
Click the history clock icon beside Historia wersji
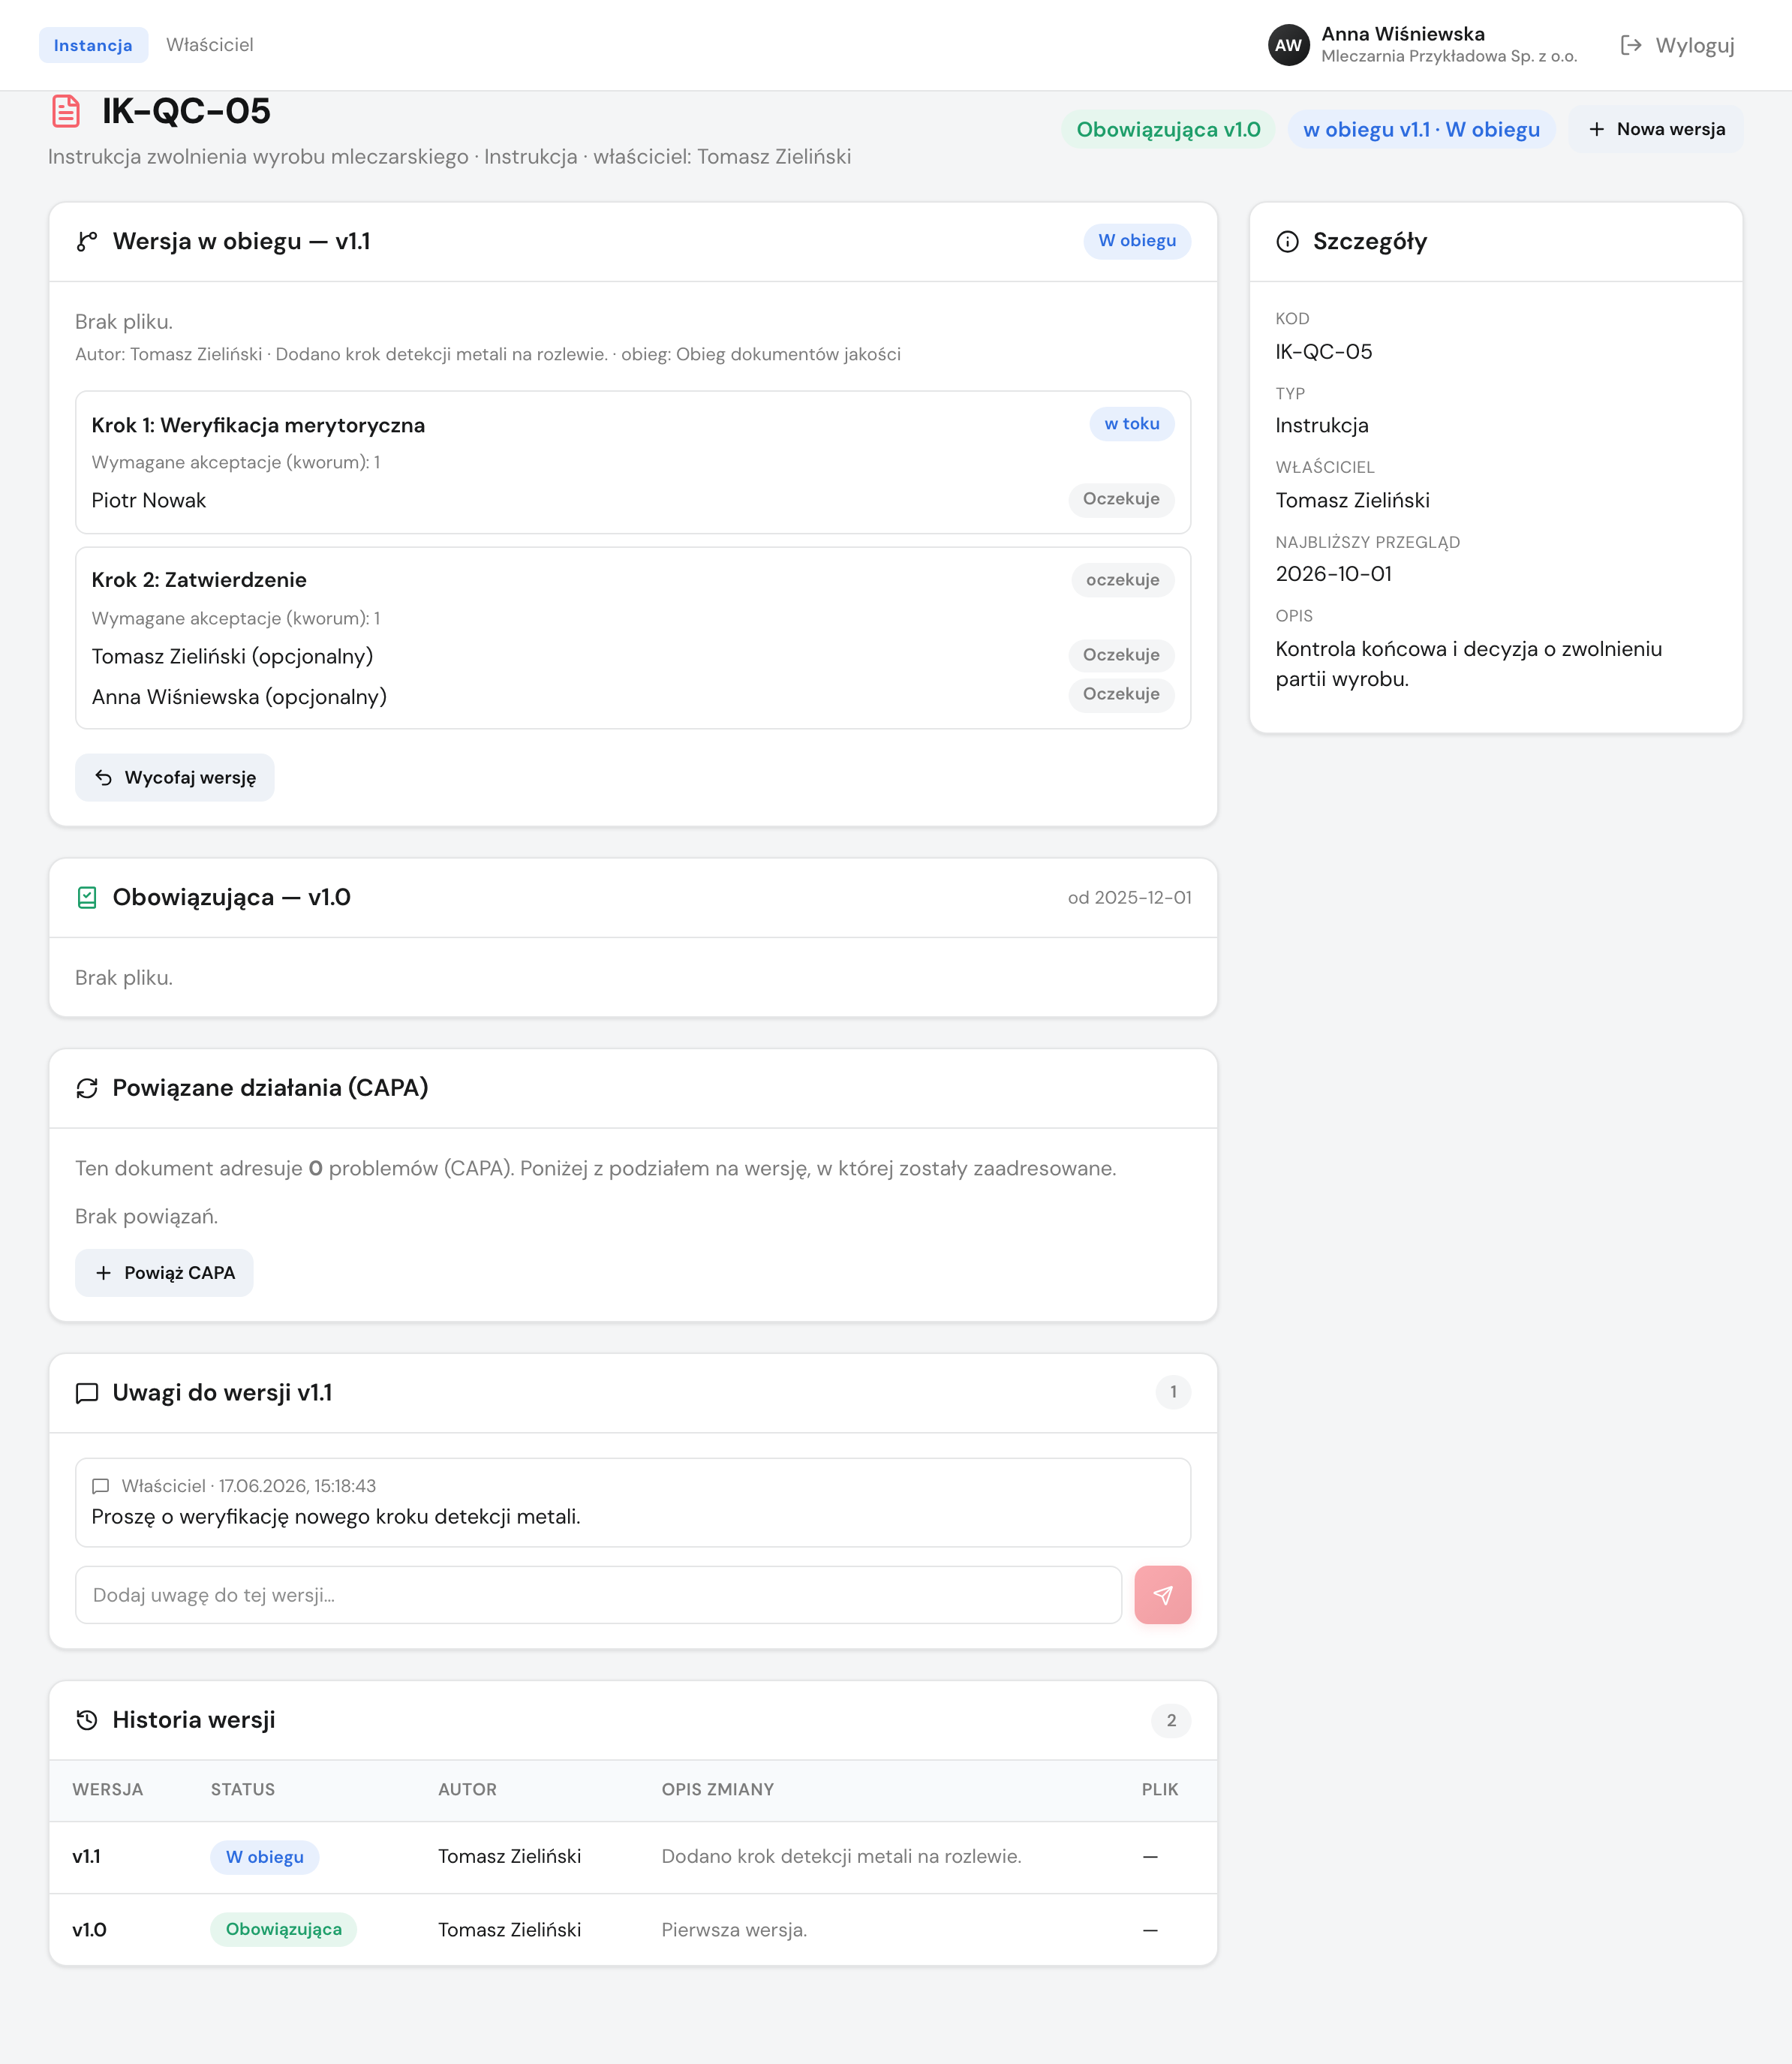(87, 1720)
